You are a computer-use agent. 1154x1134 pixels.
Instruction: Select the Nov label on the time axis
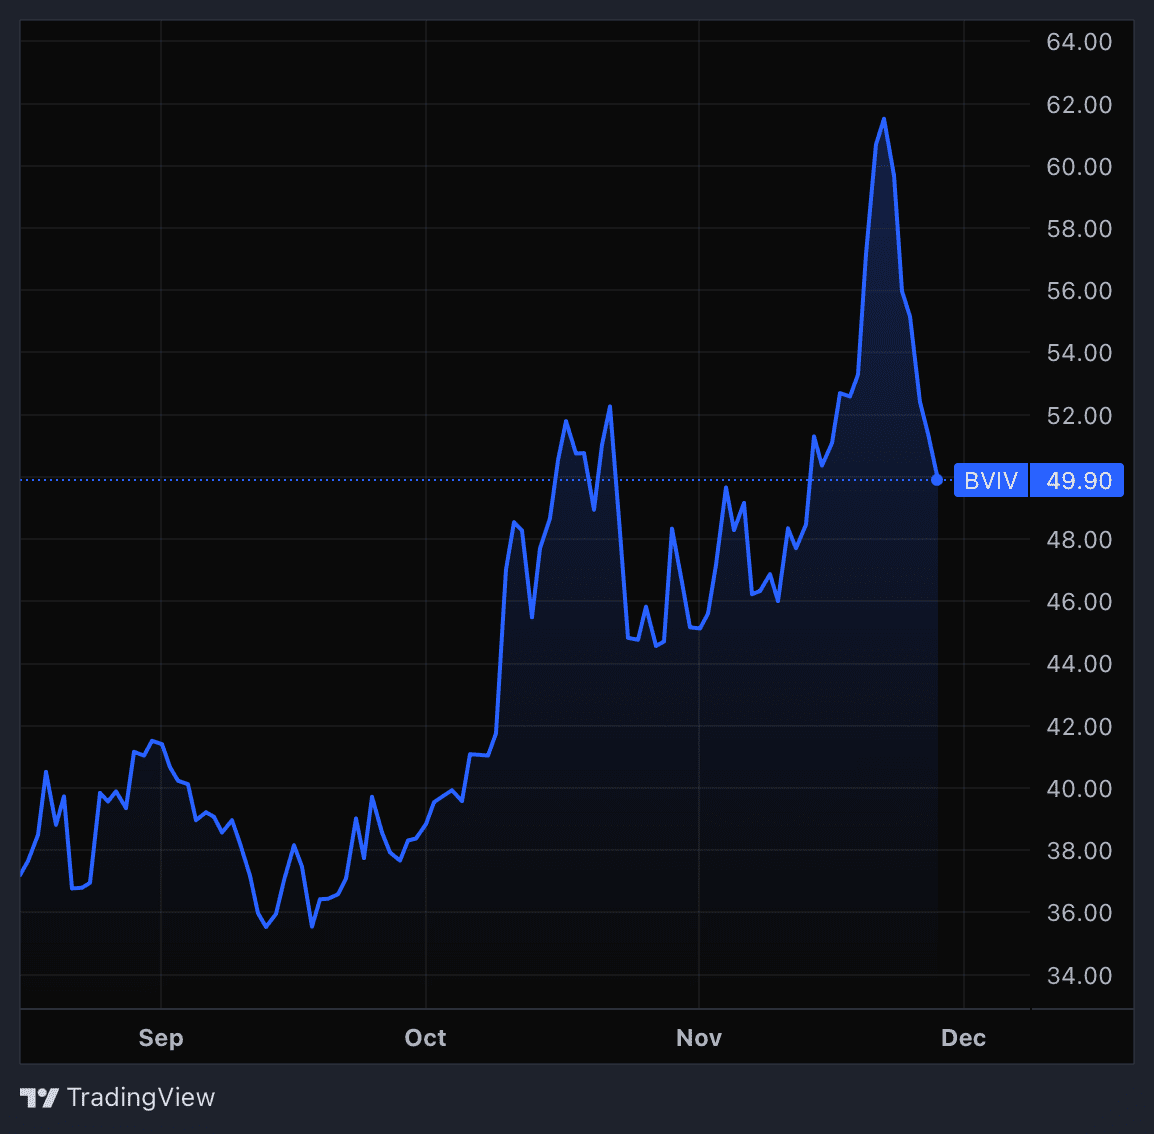(699, 1038)
